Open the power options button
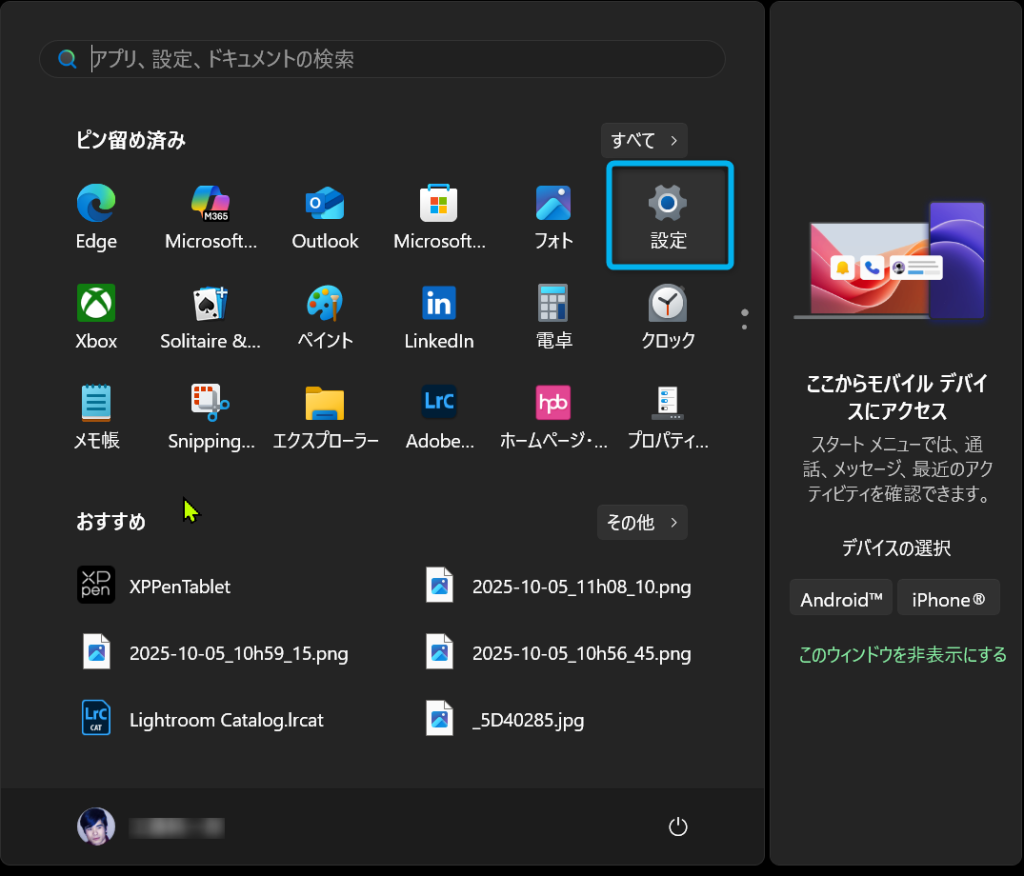 (678, 826)
